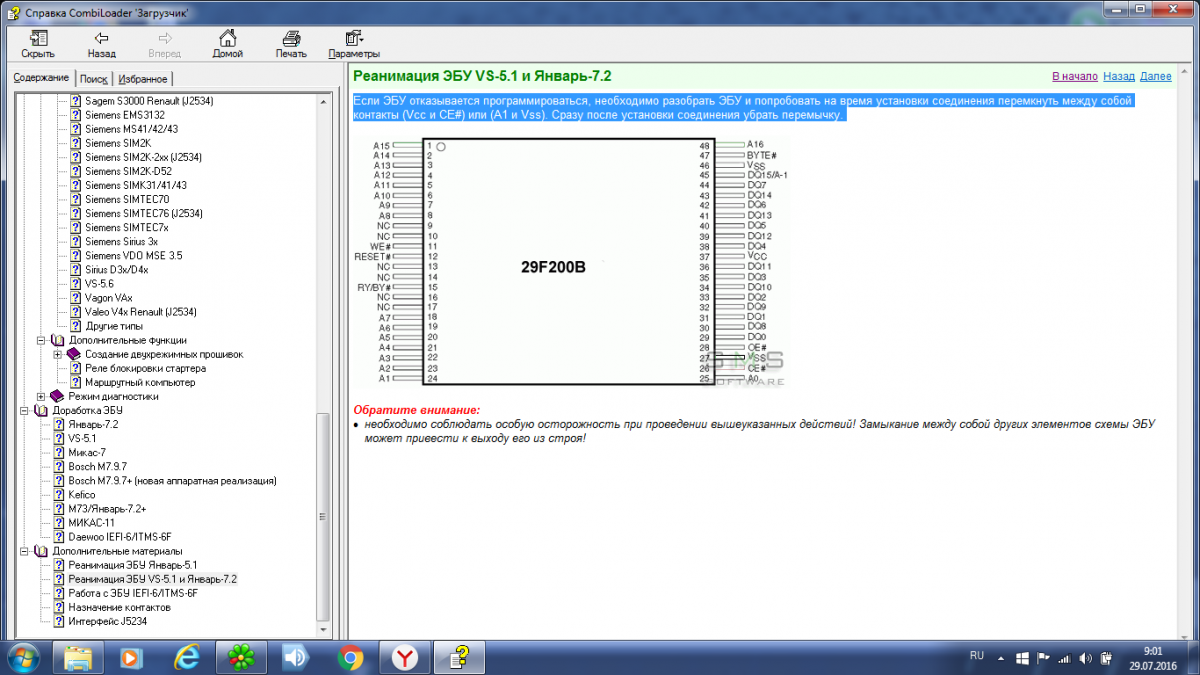This screenshot has width=1200, height=675.
Task: Open the Назначение контактов topic
Action: coord(119,607)
